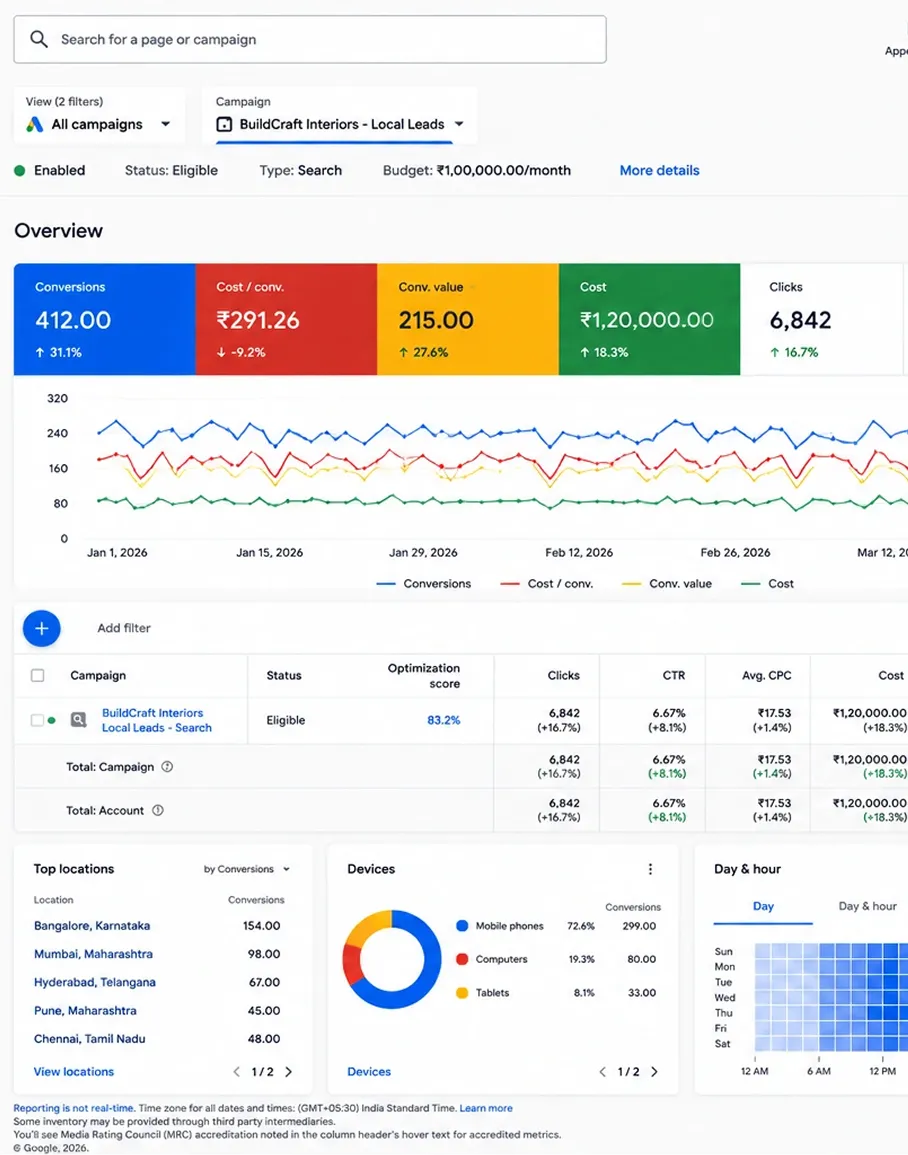The image size is (908, 1155).
Task: Open the Conv. value scorecard metric dropdown
Action: pyautogui.click(x=472, y=287)
